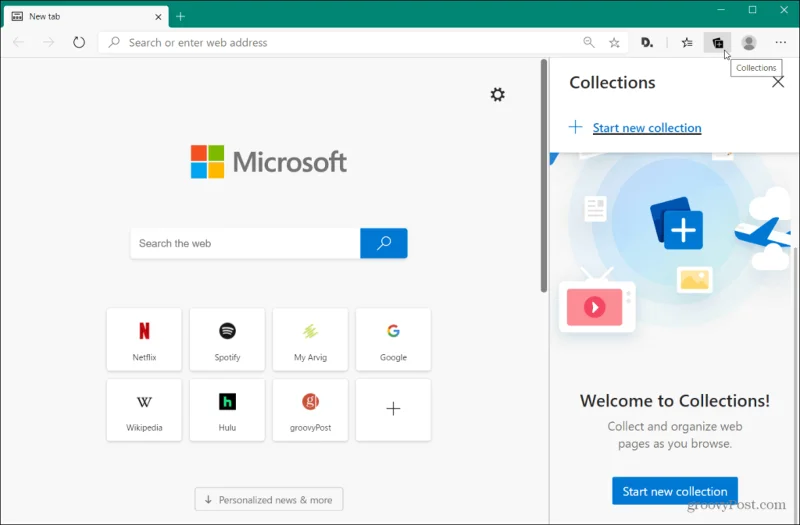Add this page to favorites with the star icon
800x525 pixels.
pyautogui.click(x=614, y=43)
